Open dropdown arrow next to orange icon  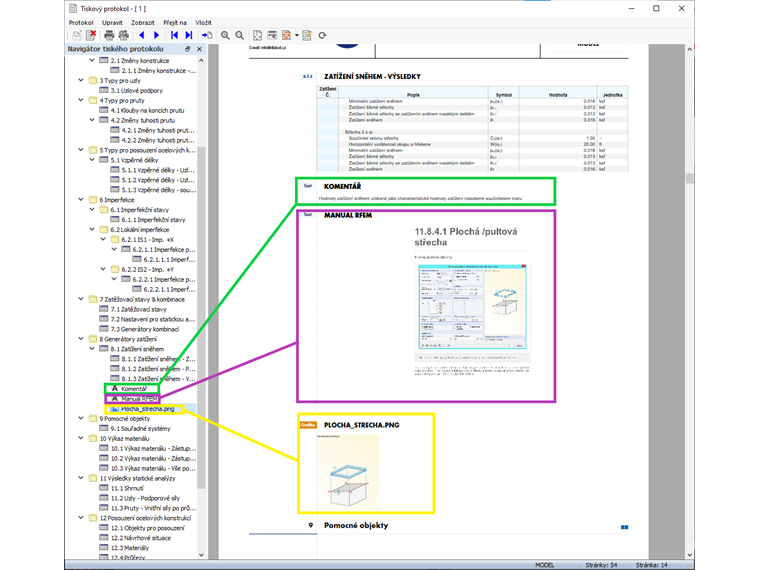296,35
